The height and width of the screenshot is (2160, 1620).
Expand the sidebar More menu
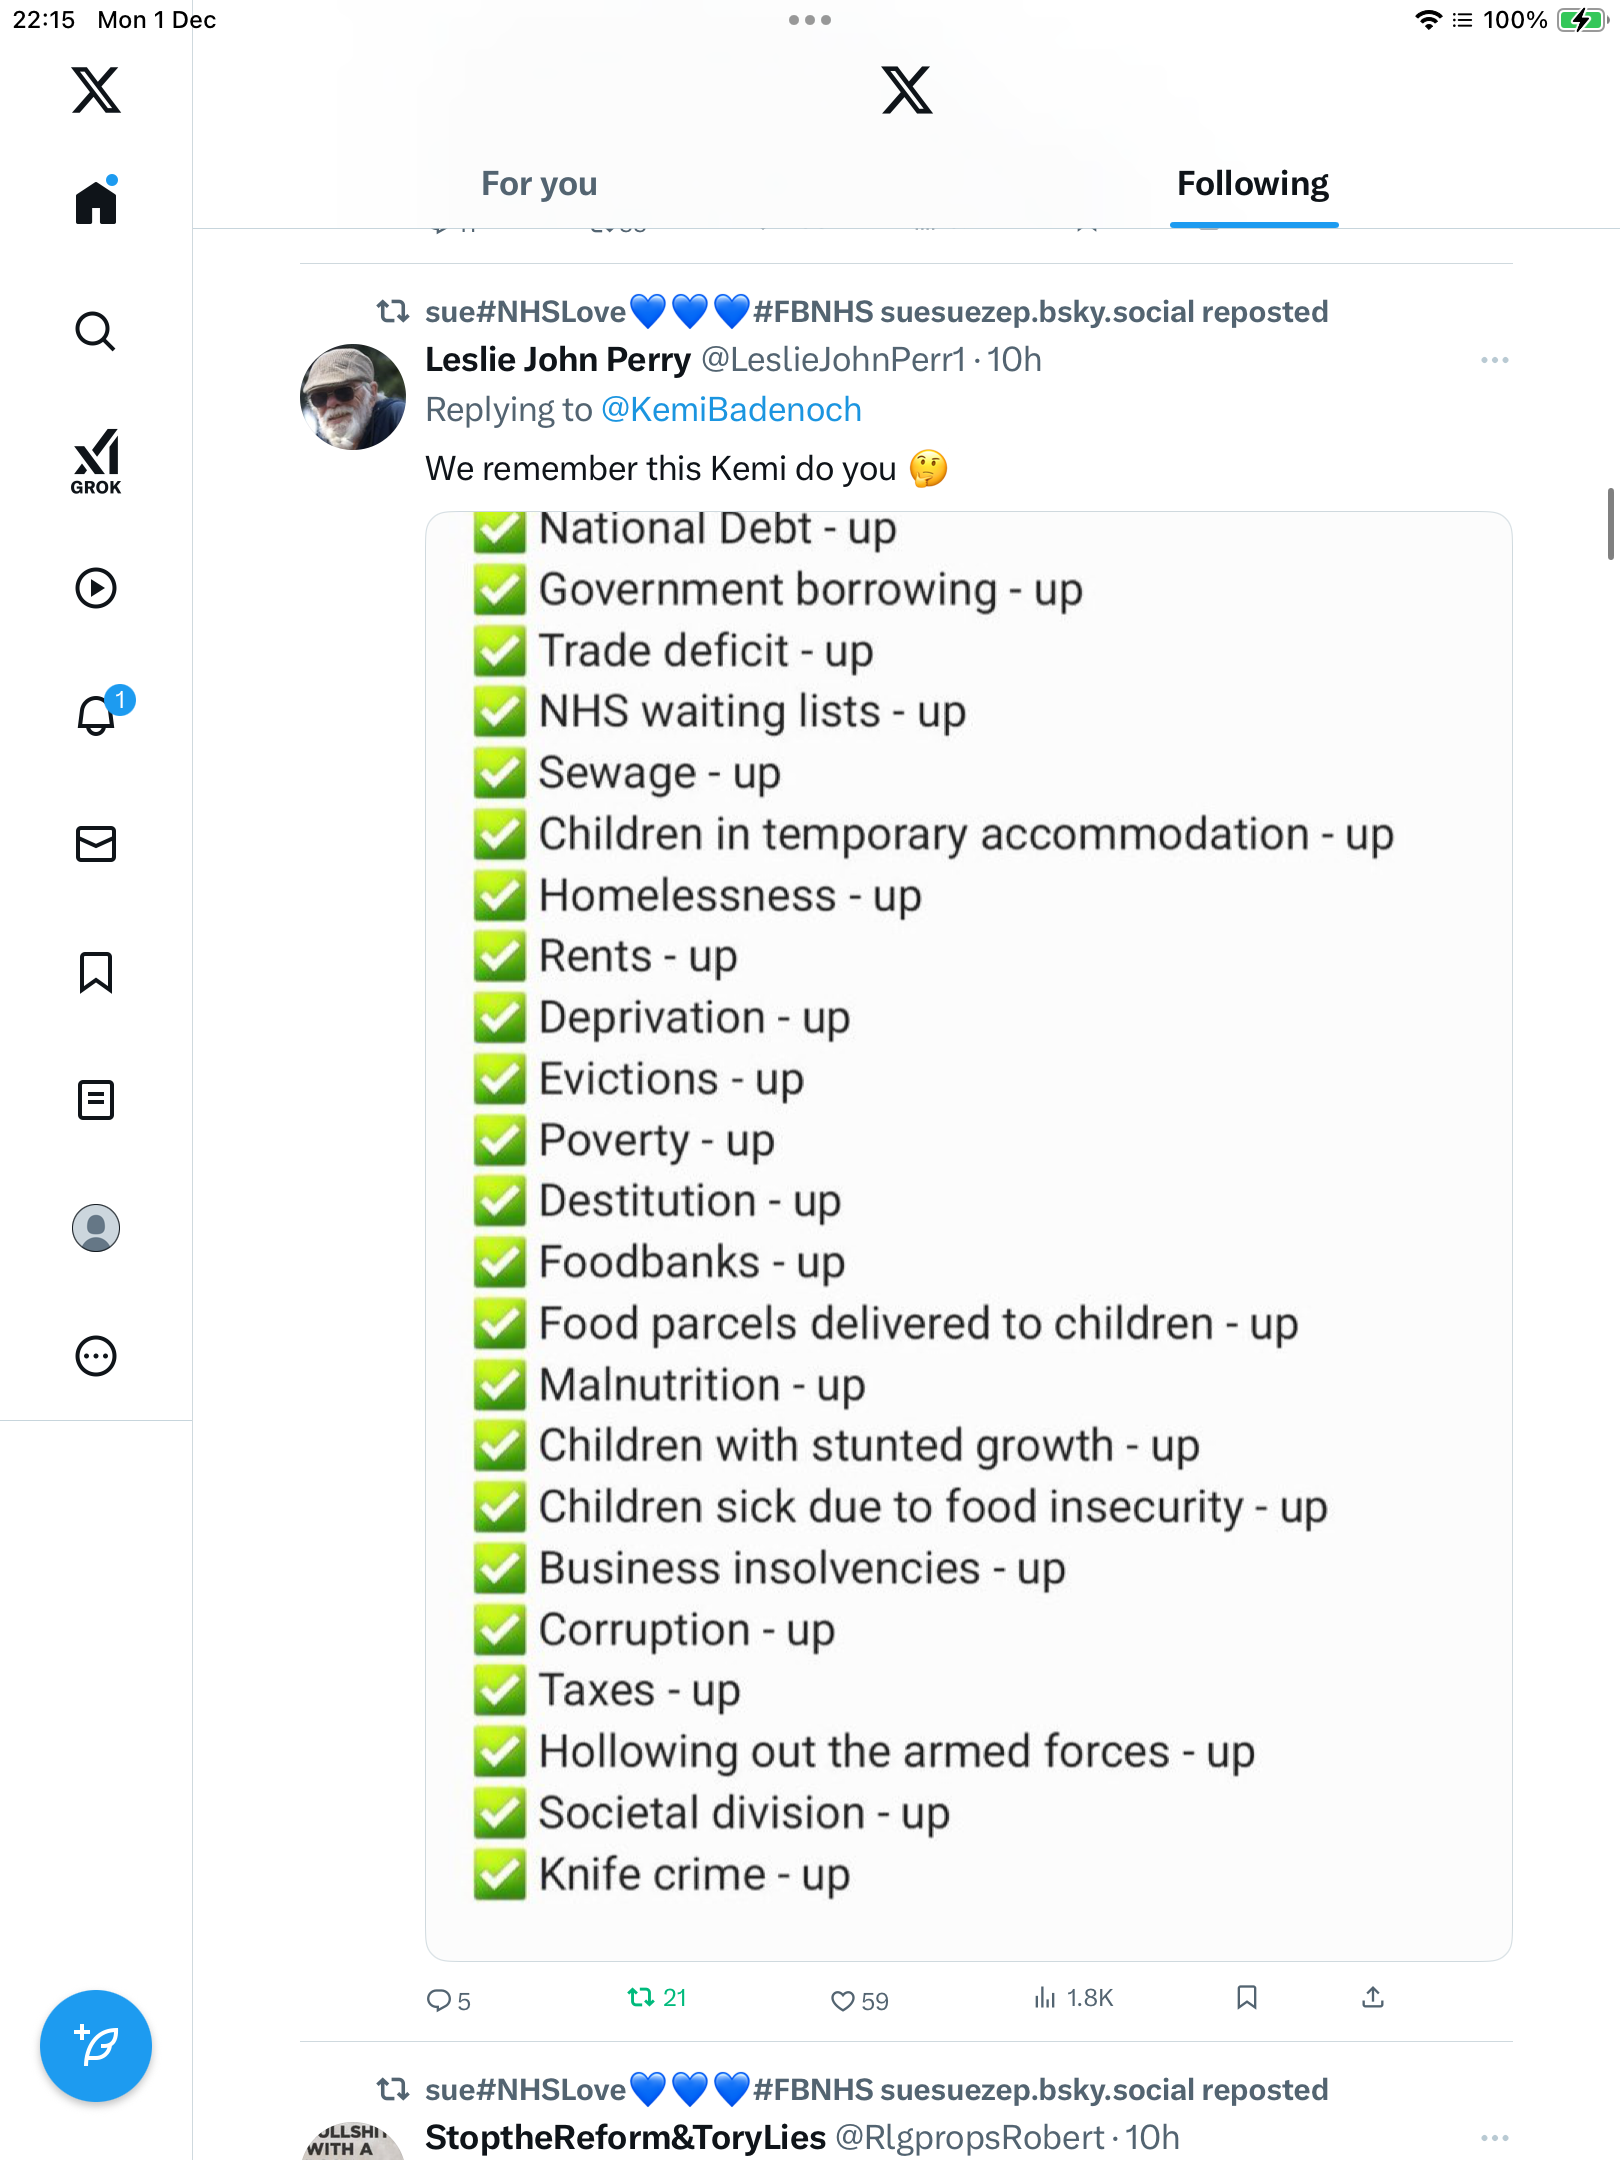pyautogui.click(x=96, y=1356)
